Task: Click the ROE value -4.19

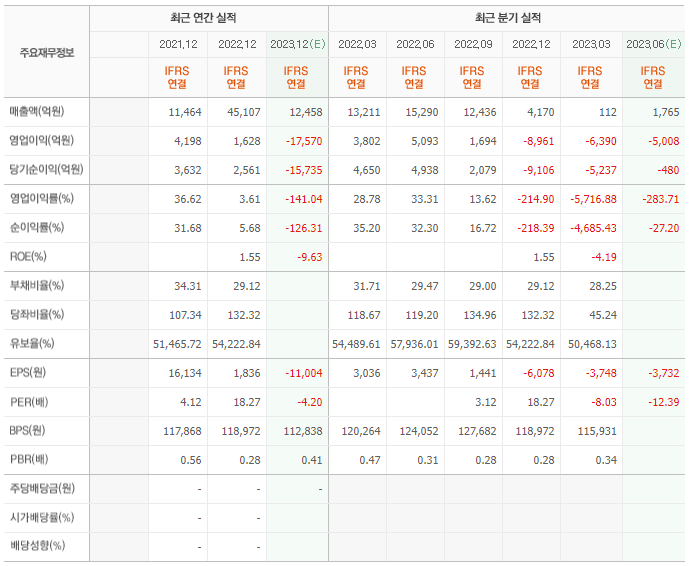Action: 604,257
